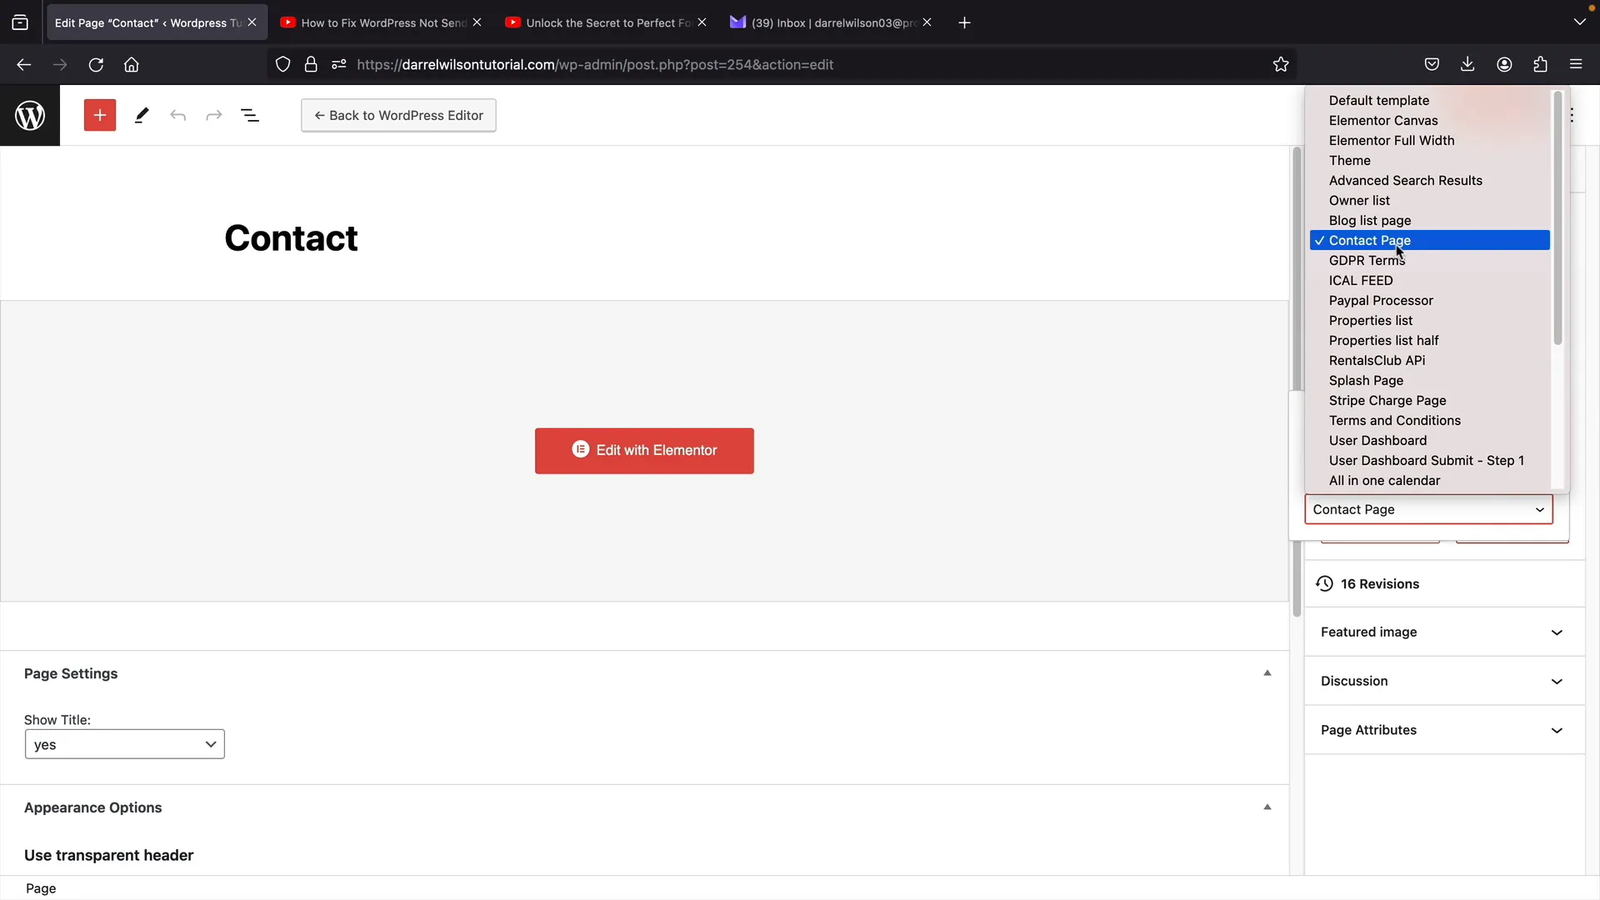This screenshot has width=1600, height=900.
Task: Select the User Dashboard template
Action: 1429,440
